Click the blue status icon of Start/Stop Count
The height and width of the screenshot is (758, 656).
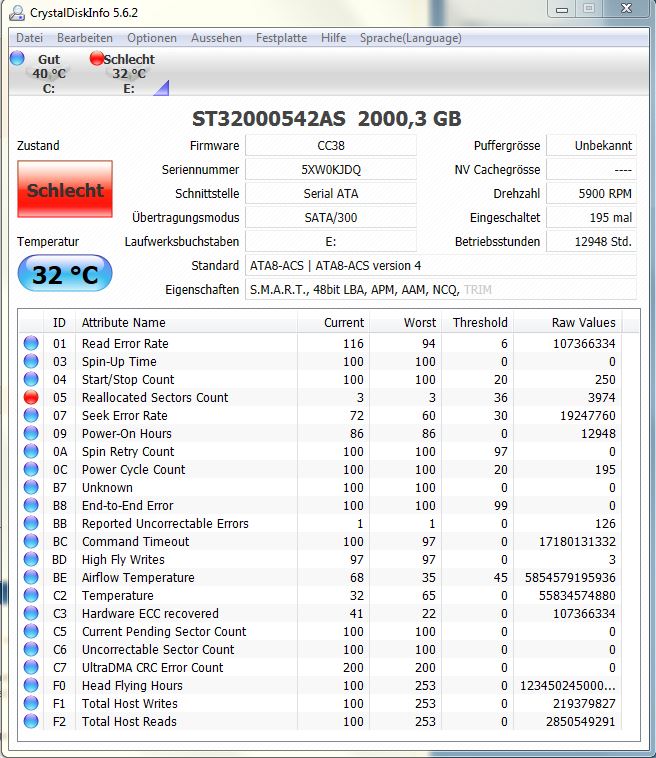point(31,379)
